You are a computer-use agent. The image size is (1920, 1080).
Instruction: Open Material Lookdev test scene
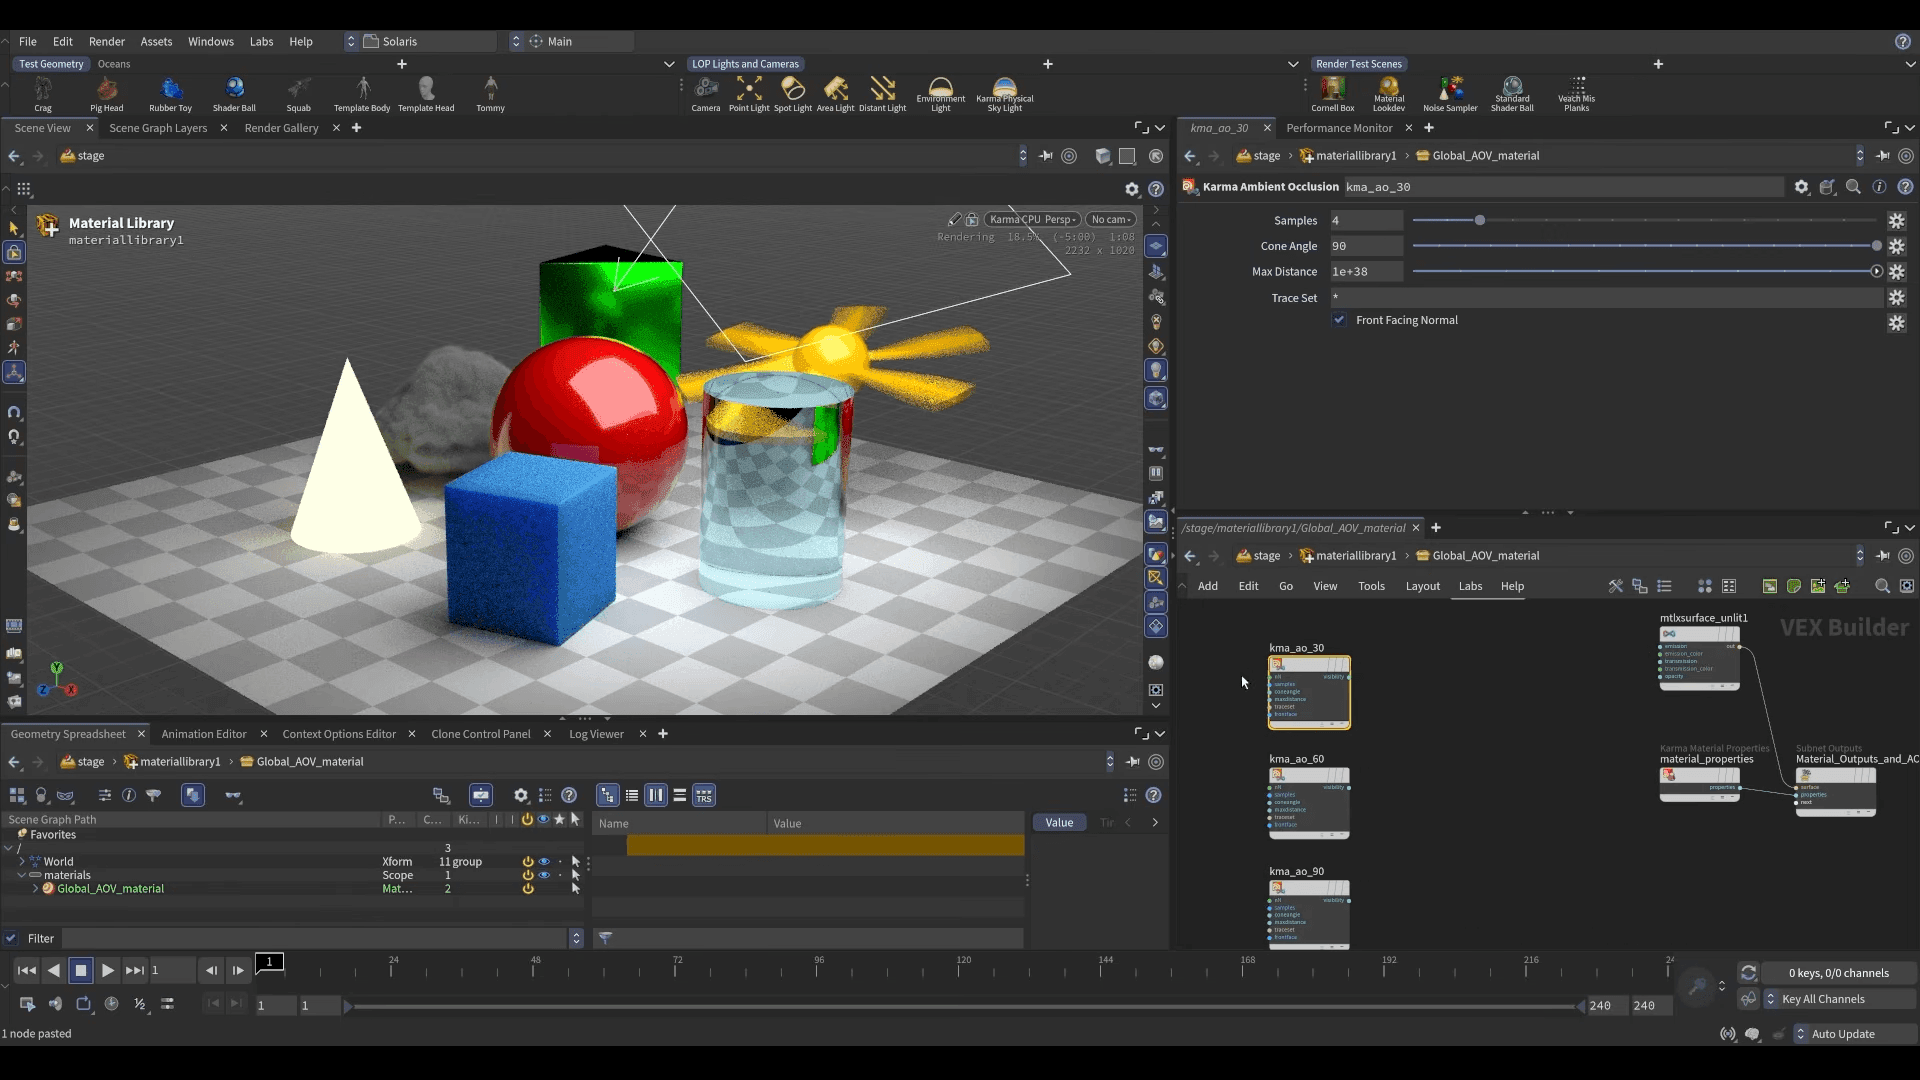[x=1389, y=94]
